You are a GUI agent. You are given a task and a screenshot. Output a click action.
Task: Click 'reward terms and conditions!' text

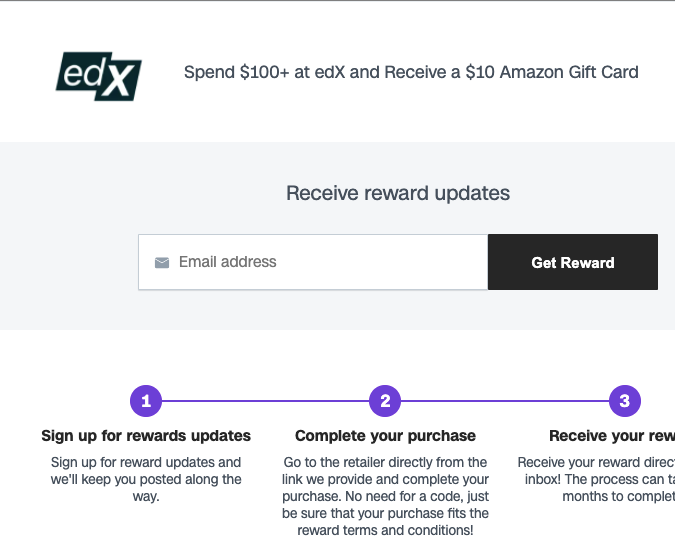tap(385, 530)
